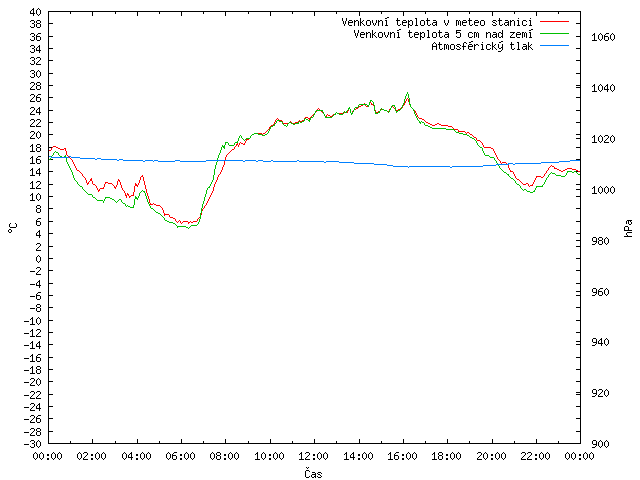Click the 10 temperature axis label

(36, 197)
